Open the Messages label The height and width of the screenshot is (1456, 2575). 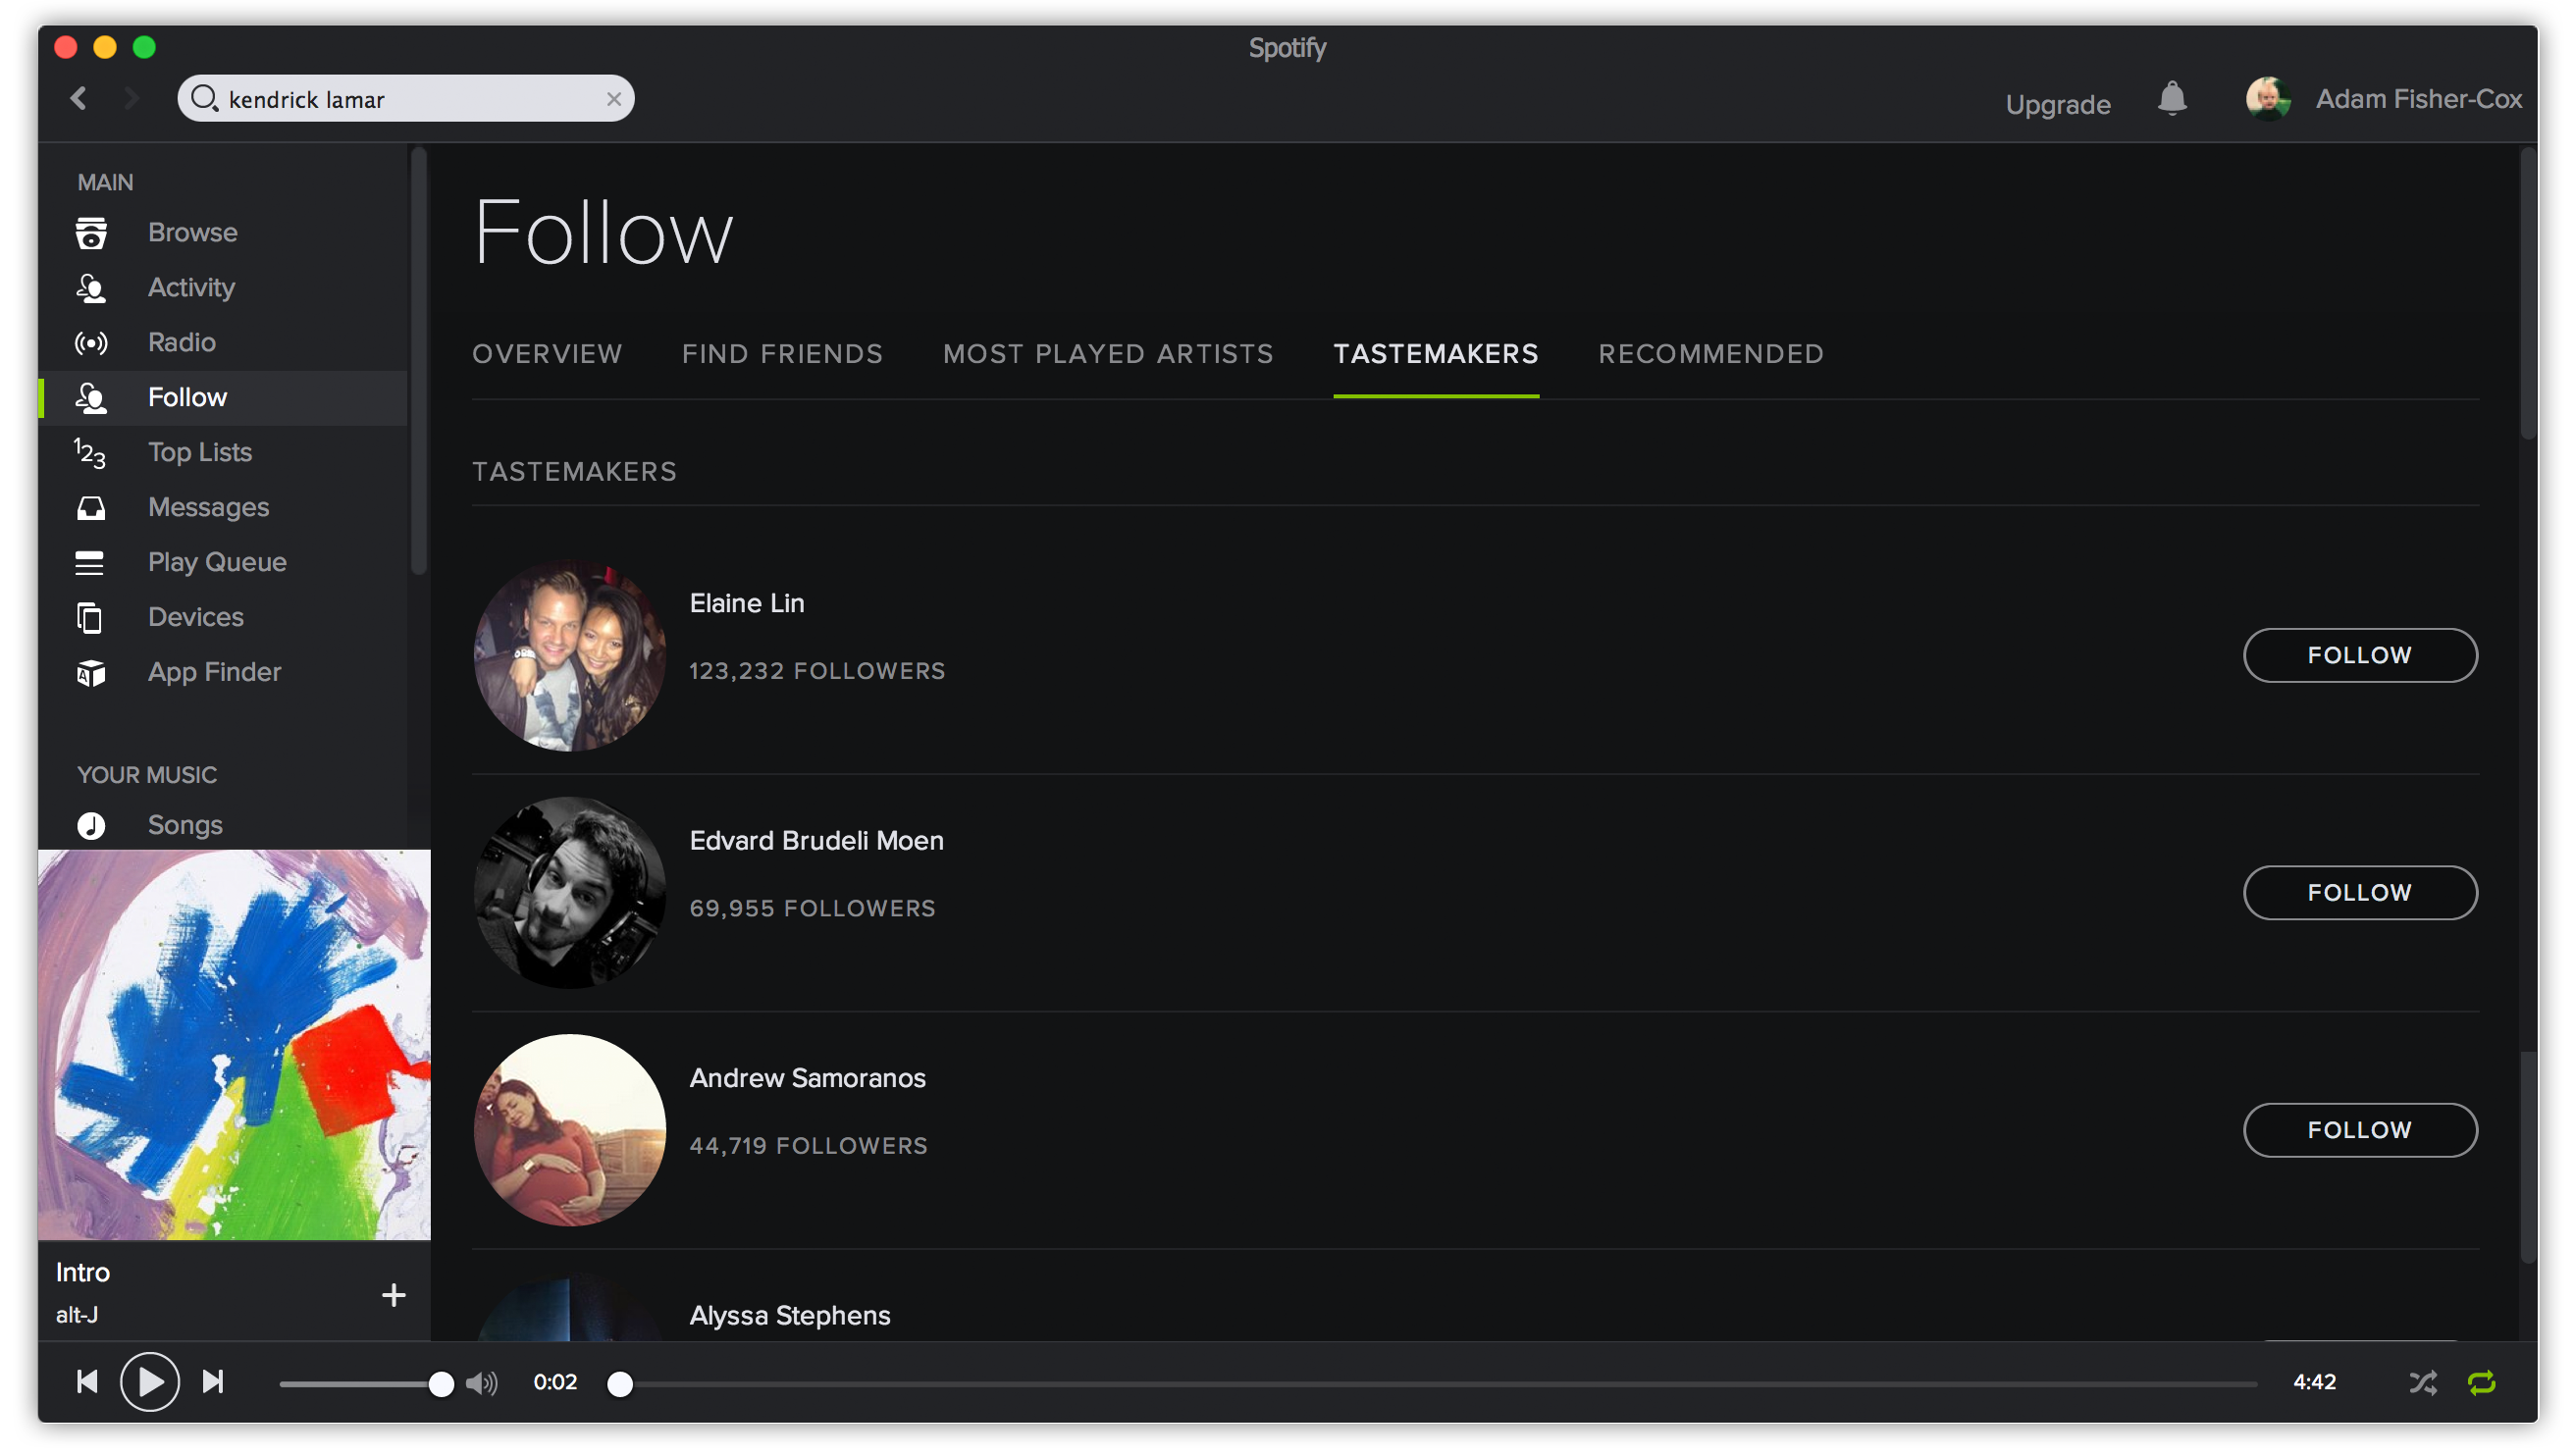(x=209, y=508)
